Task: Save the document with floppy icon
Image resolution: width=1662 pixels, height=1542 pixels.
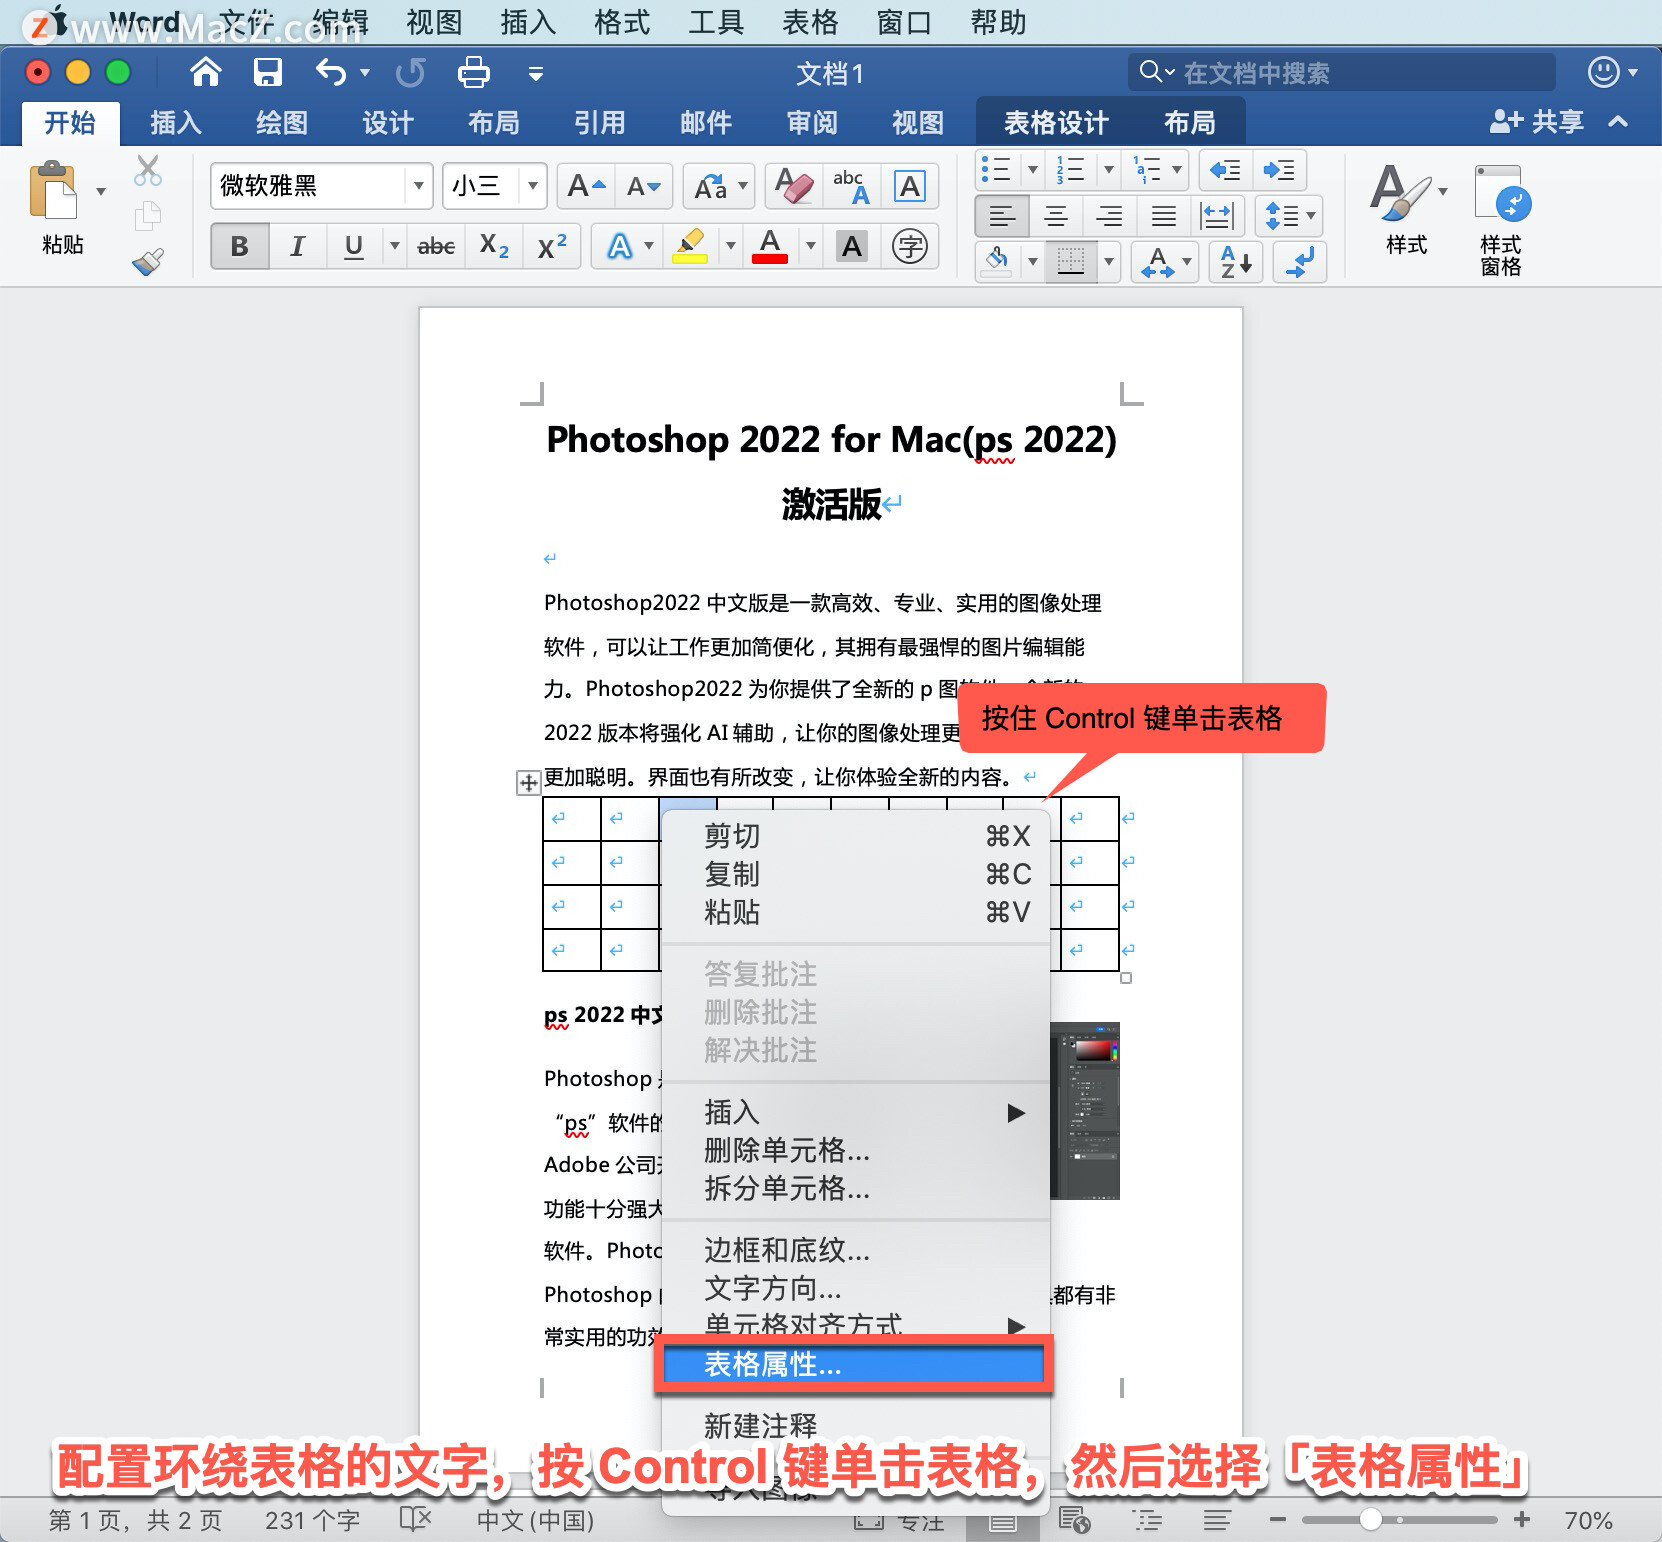Action: pyautogui.click(x=267, y=72)
